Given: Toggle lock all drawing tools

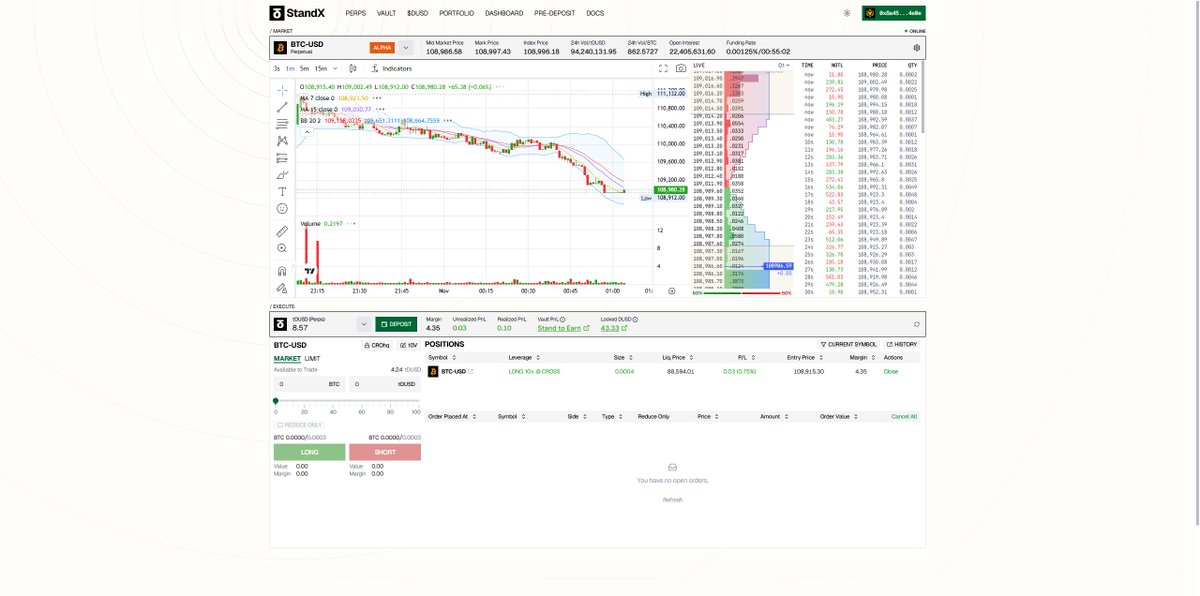Looking at the screenshot, I should [282, 287].
